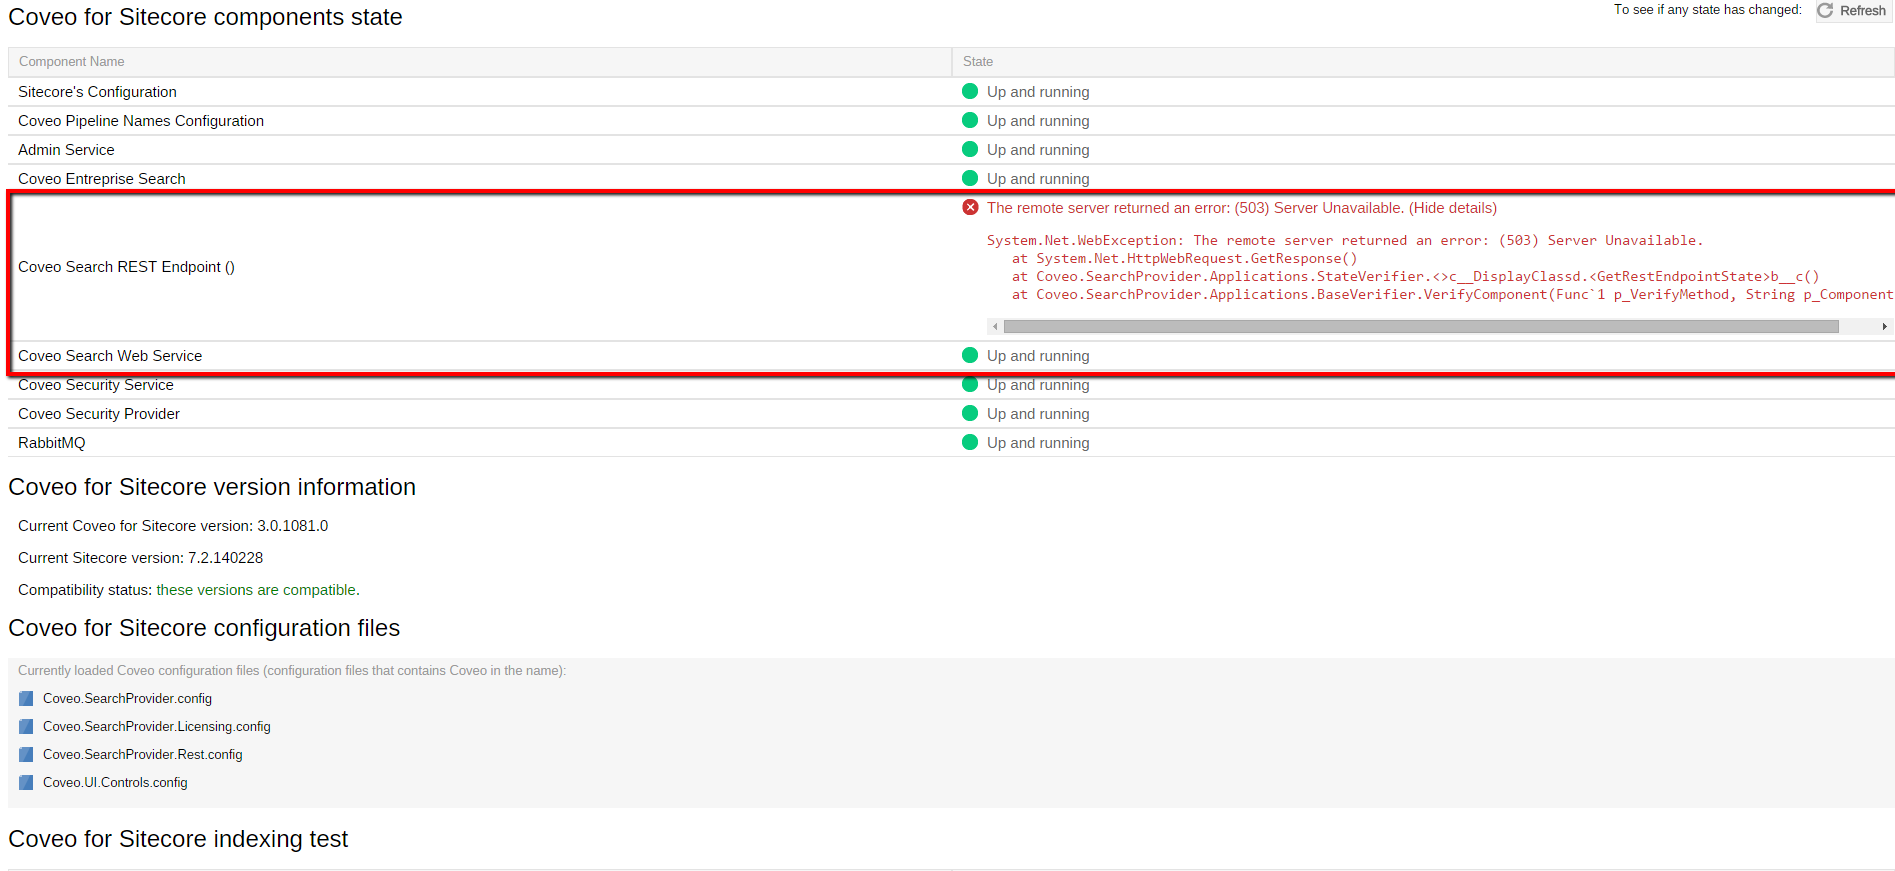Click the Coveo for Sitecore indexing test heading
Image resolution: width=1895 pixels, height=871 pixels.
click(x=178, y=839)
